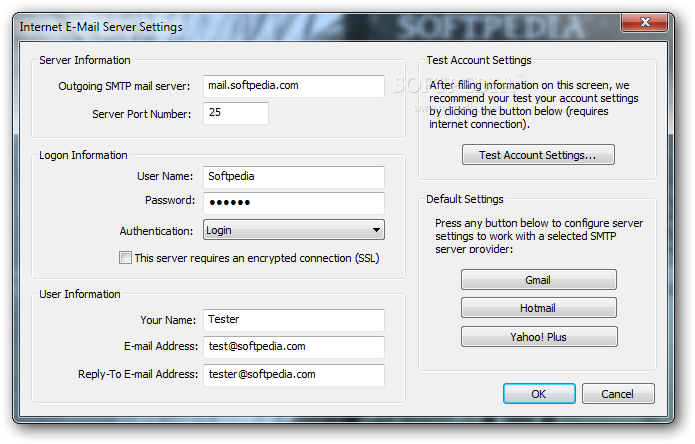Image resolution: width=695 pixels, height=444 pixels.
Task: Click the Server Port Number field
Action: [236, 113]
